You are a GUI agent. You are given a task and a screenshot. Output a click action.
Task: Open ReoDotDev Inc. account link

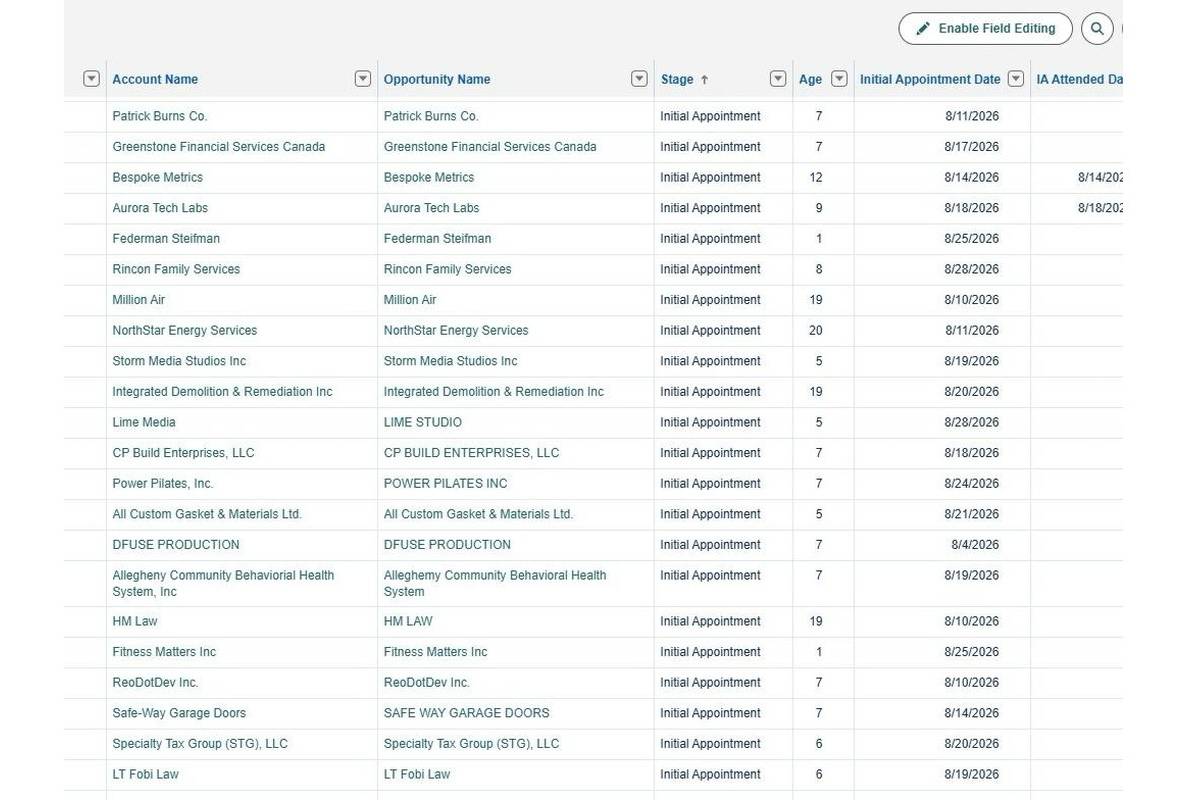155,683
